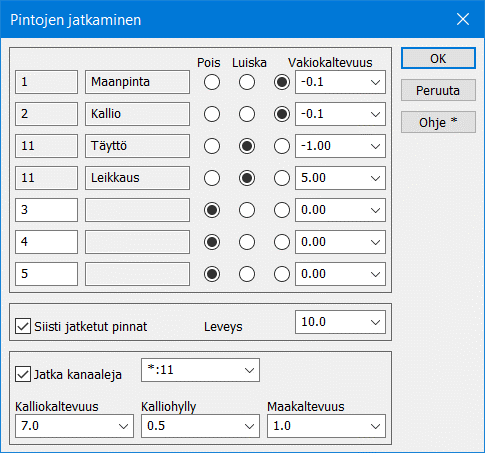Click surface number field containing 3
The height and width of the screenshot is (453, 485).
point(46,210)
